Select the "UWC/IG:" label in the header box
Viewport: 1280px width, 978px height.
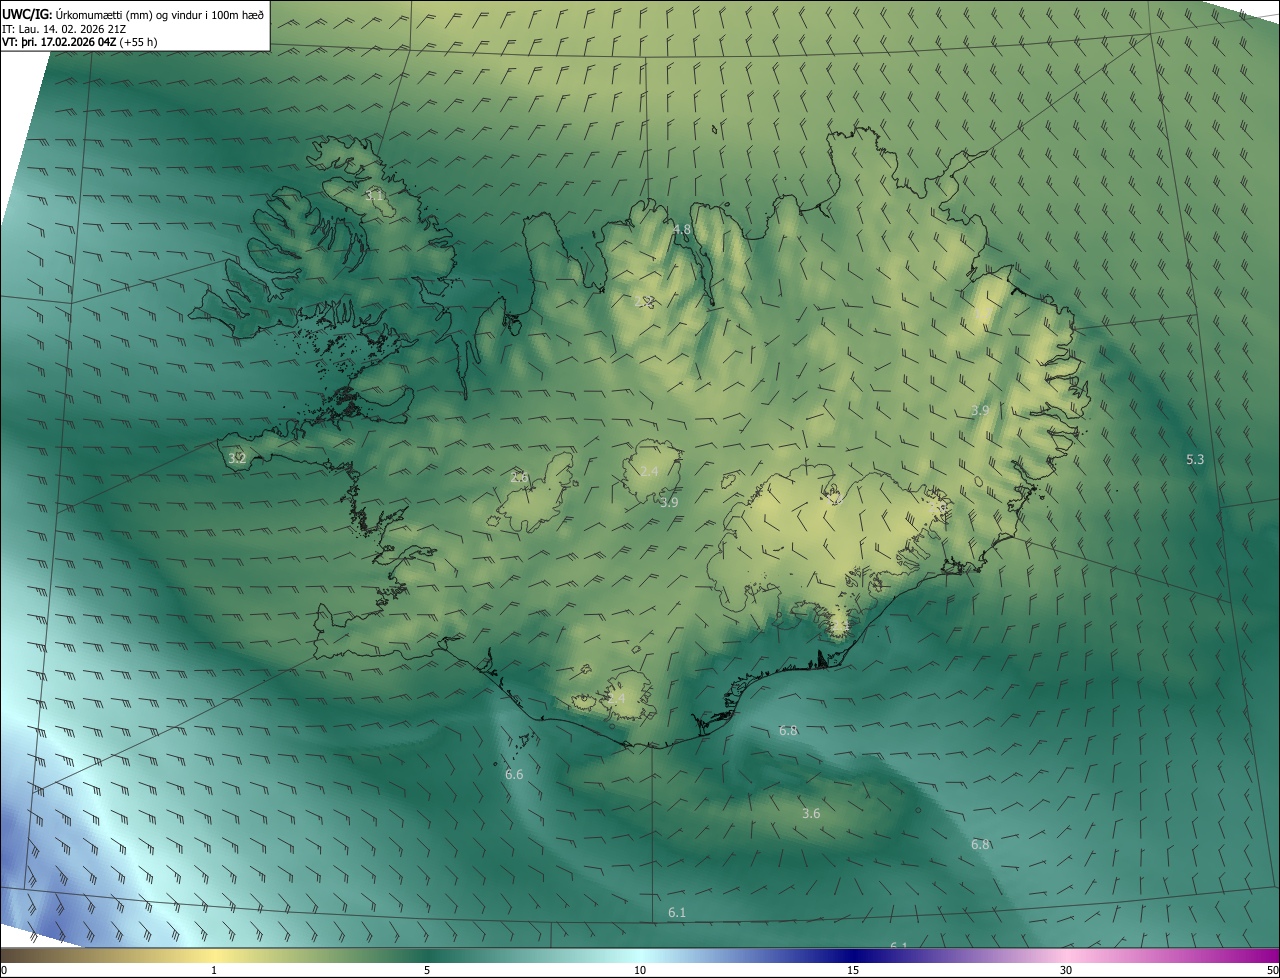pyautogui.click(x=27, y=13)
